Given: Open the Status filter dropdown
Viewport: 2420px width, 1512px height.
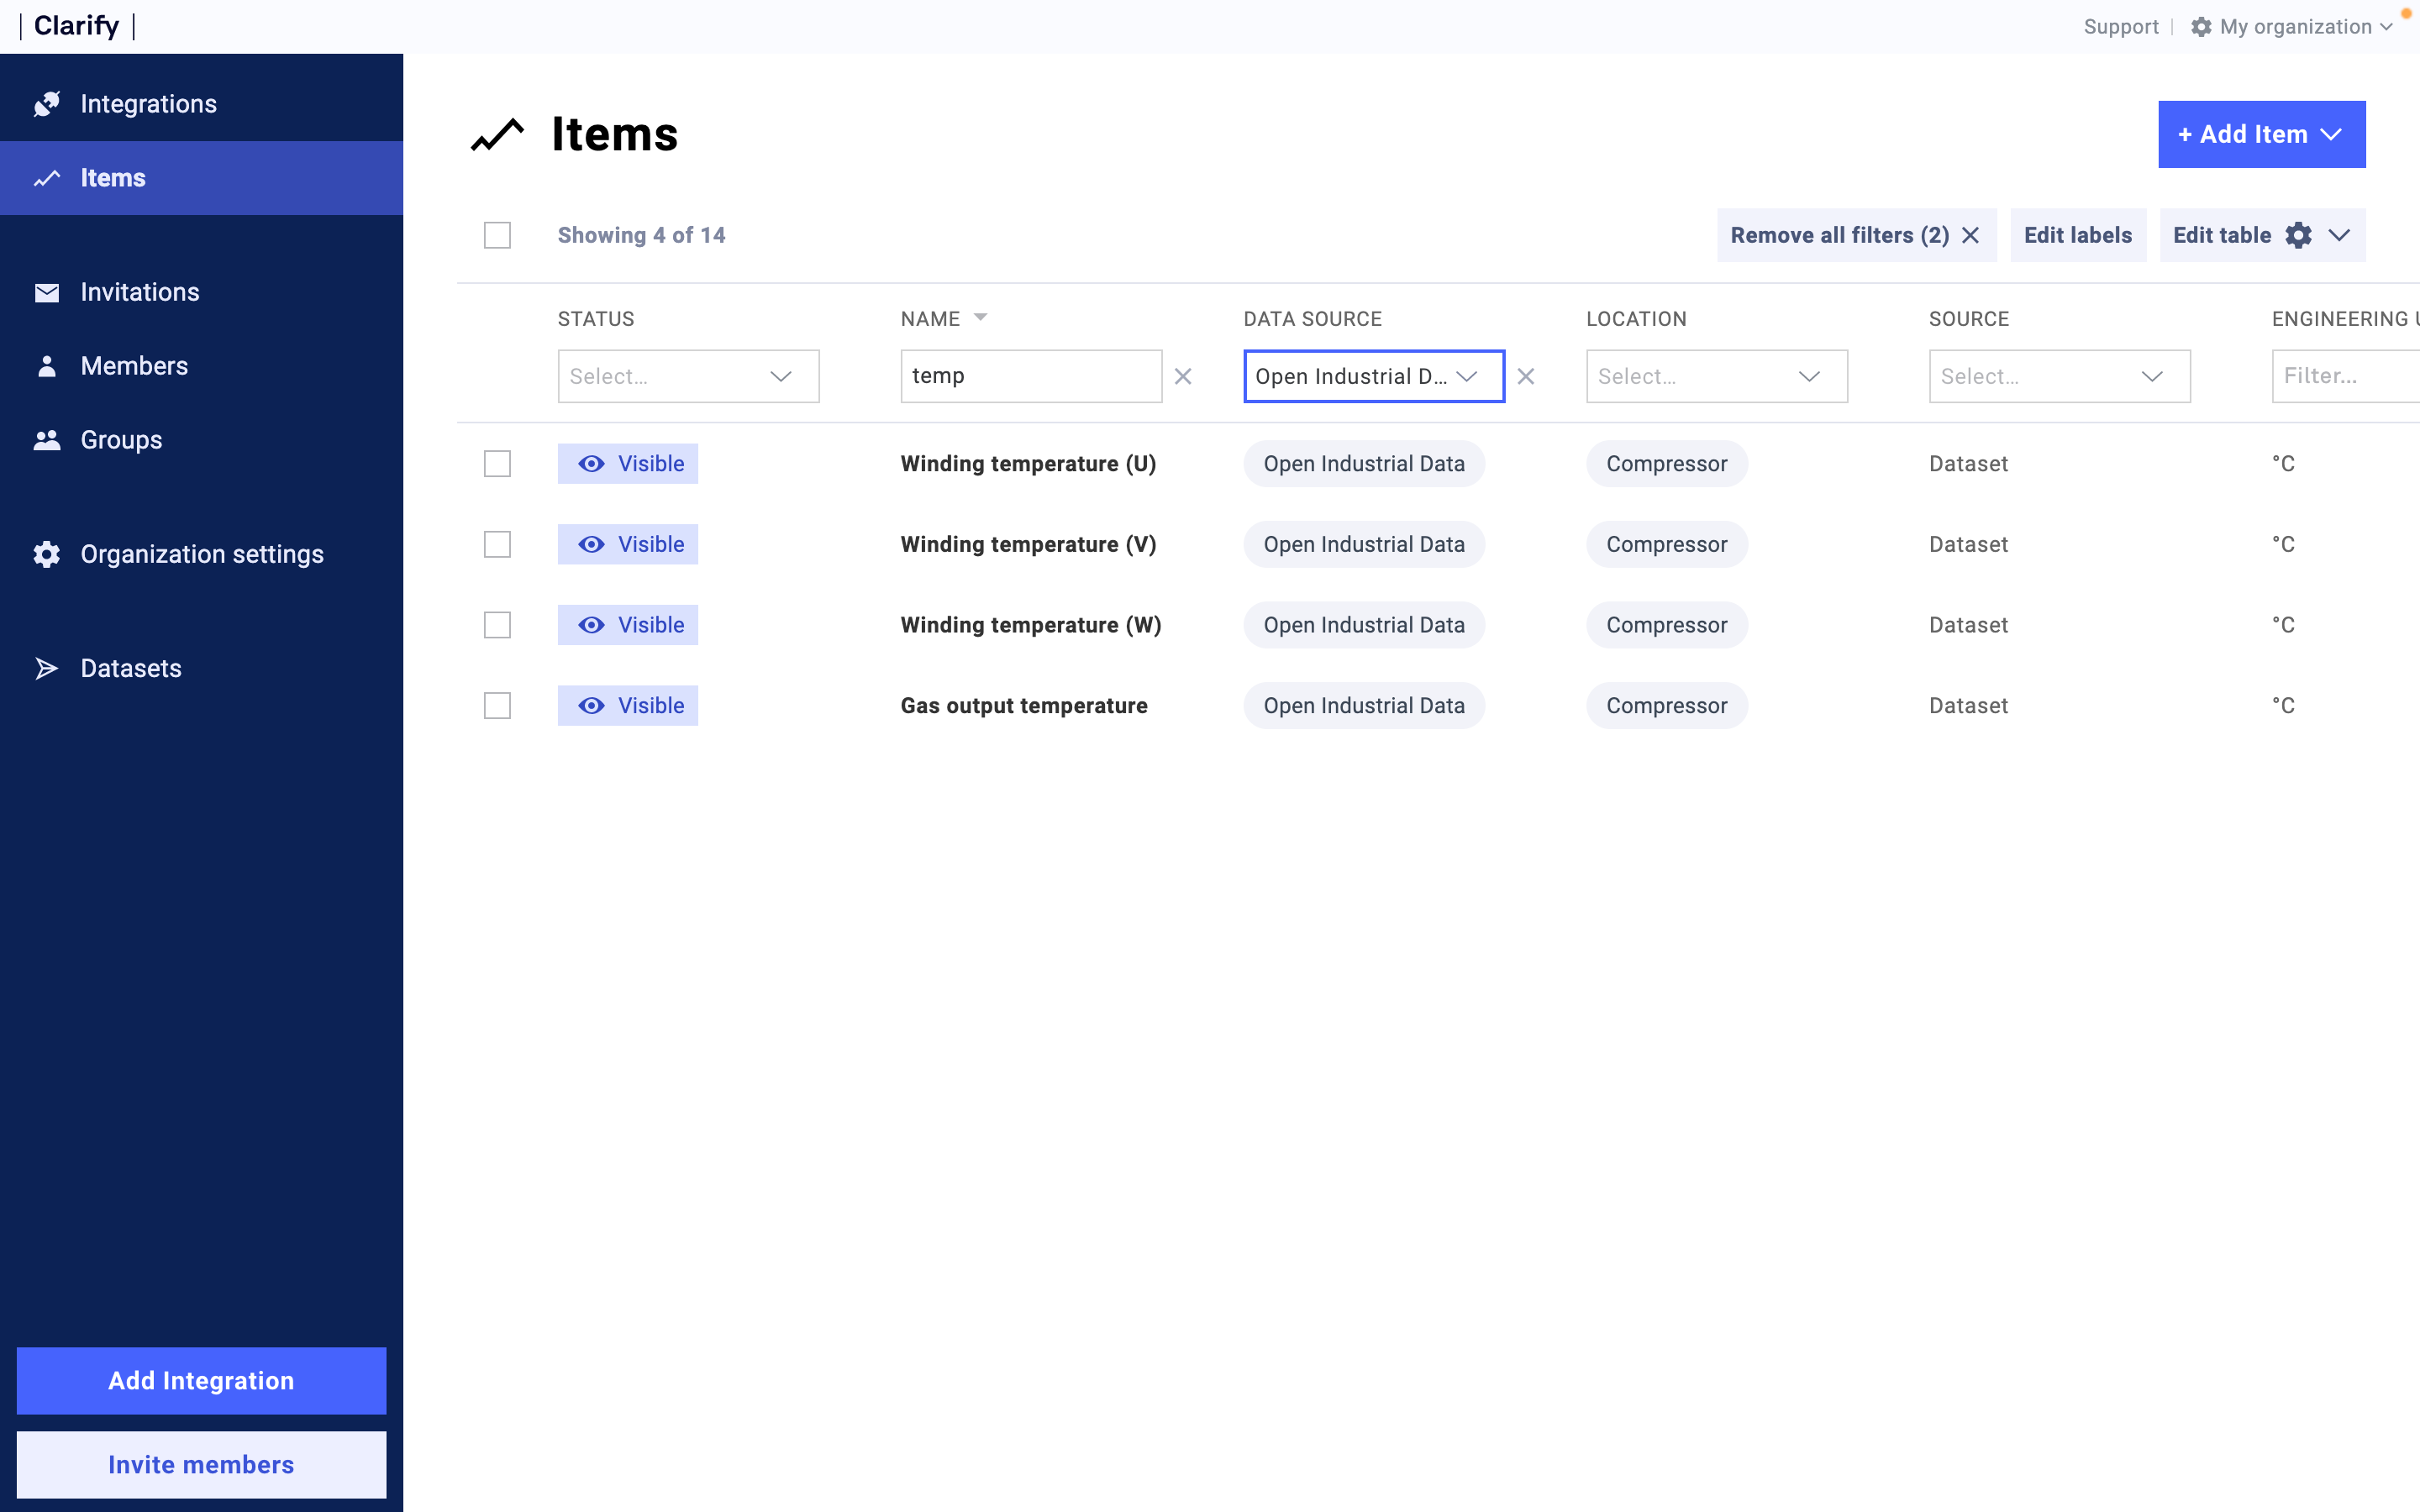Looking at the screenshot, I should coord(688,376).
